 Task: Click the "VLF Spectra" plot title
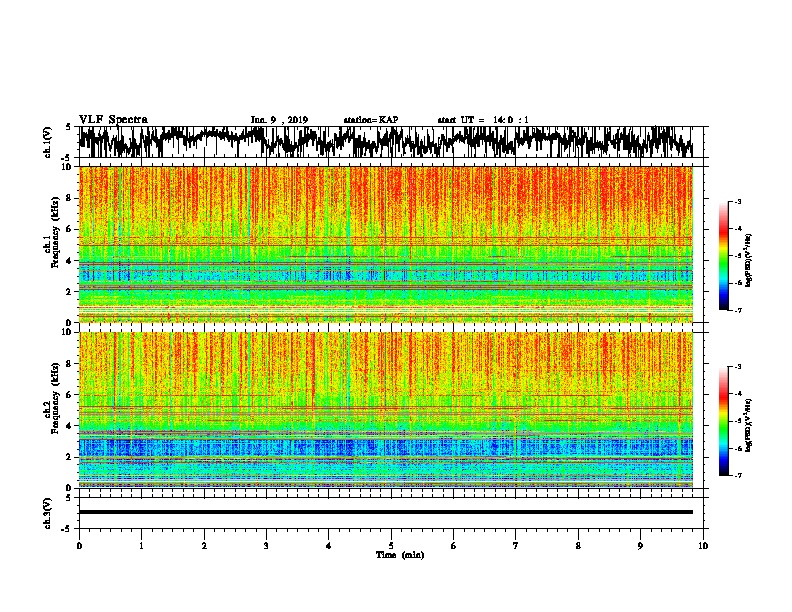[113, 120]
